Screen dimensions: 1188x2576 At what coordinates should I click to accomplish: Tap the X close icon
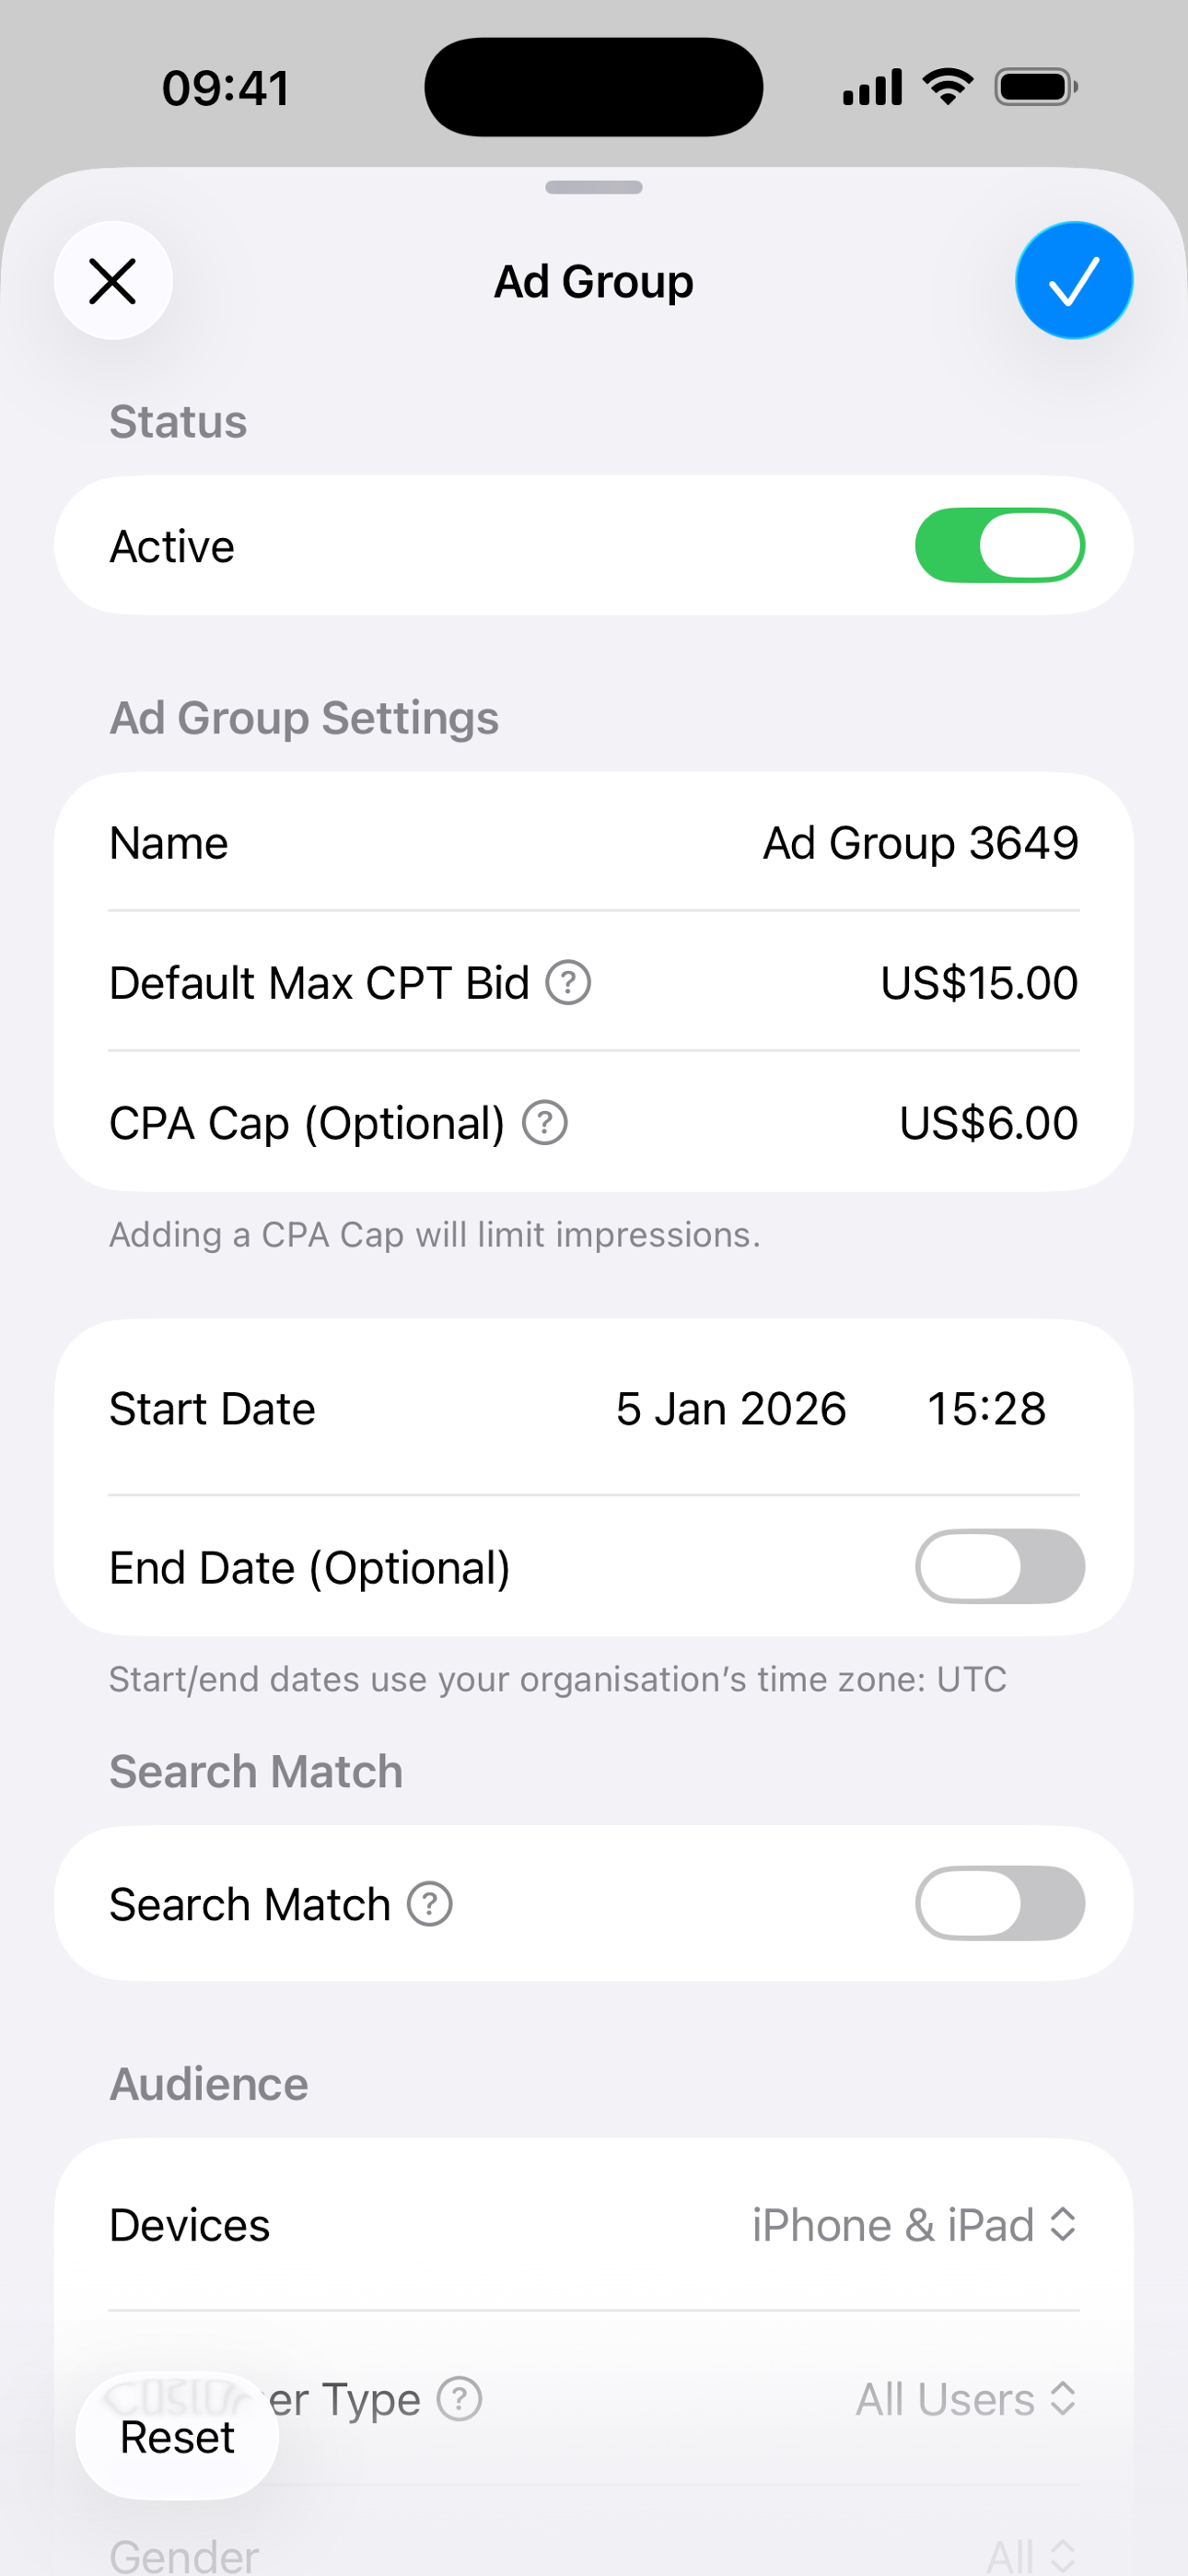pyautogui.click(x=113, y=281)
